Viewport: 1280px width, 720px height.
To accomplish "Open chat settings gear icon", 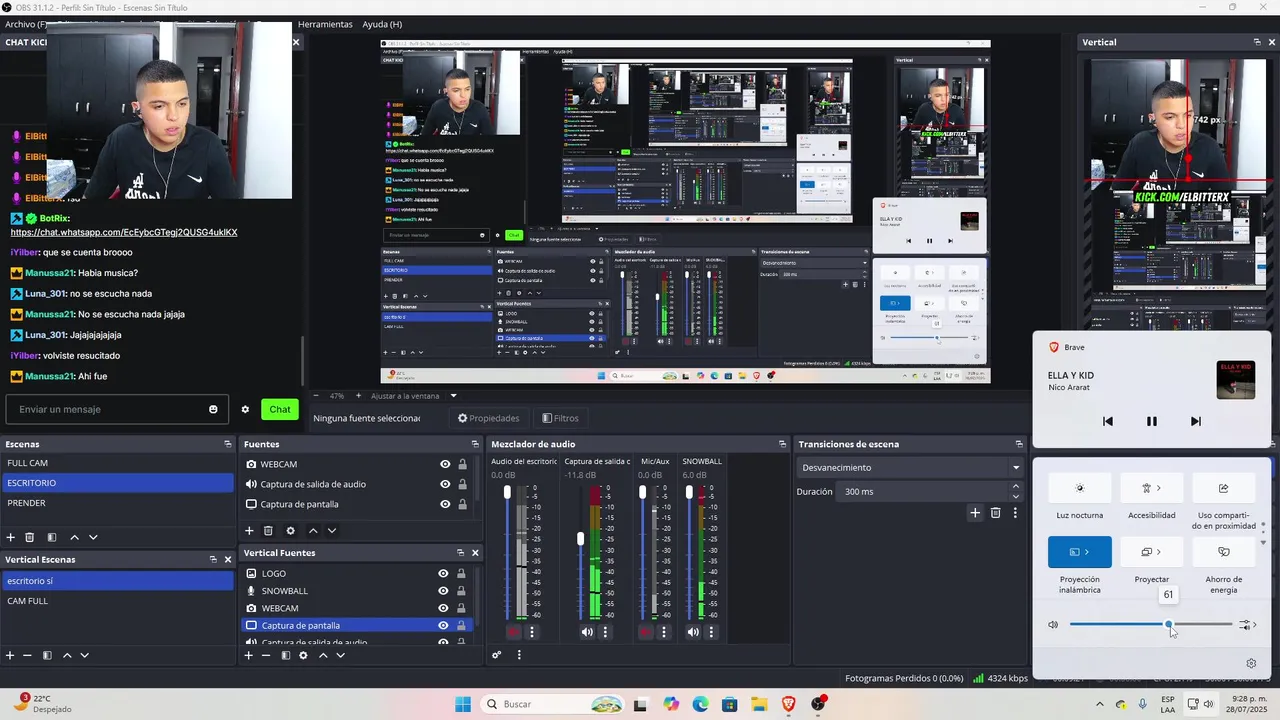I will pos(245,409).
